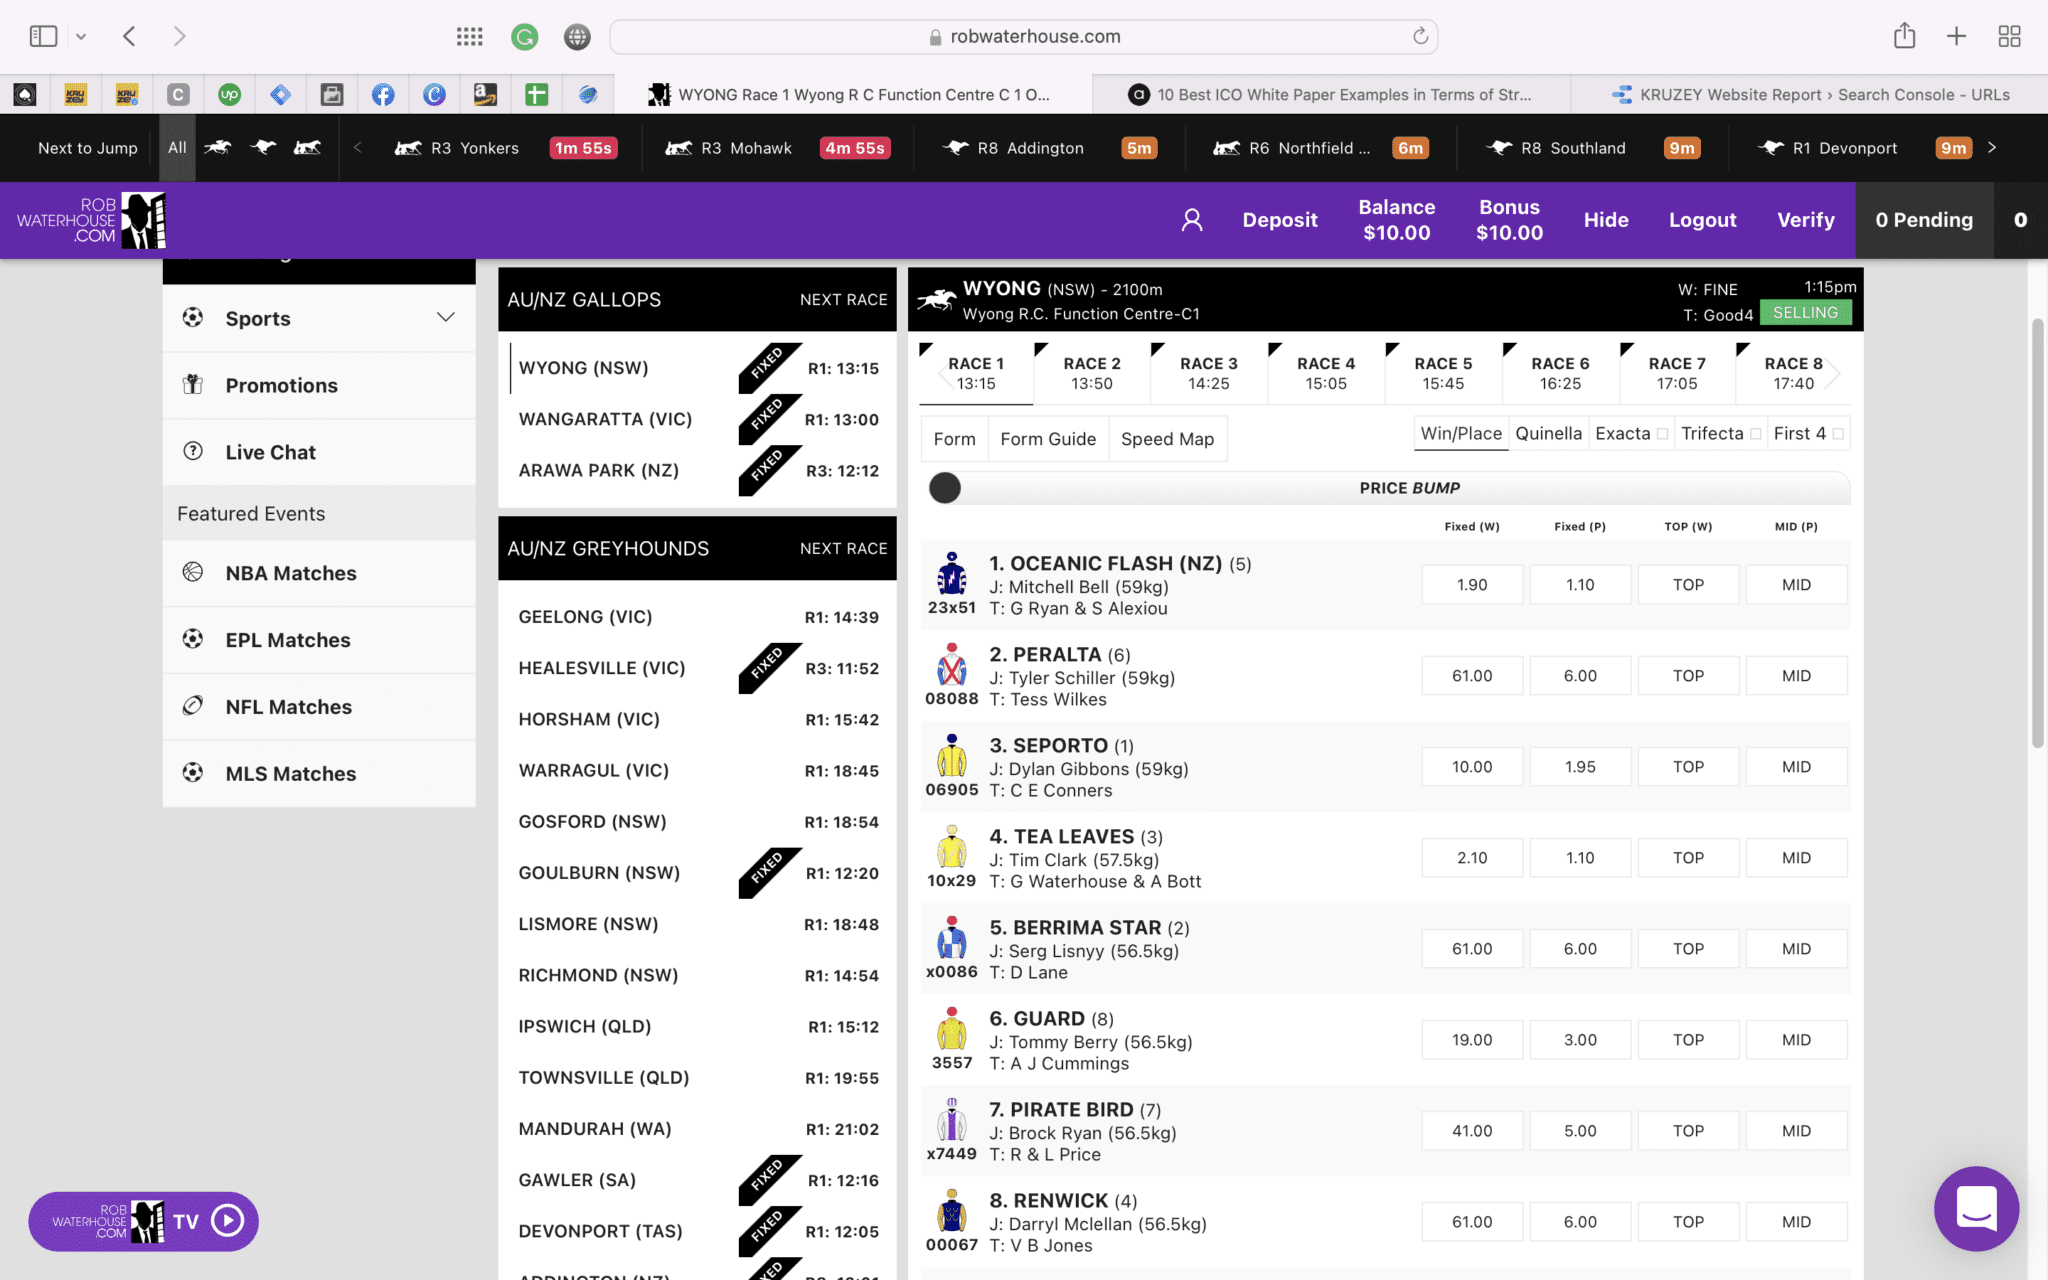Filter Next to Jump by gallops icon
The height and width of the screenshot is (1280, 2048).
click(x=218, y=148)
